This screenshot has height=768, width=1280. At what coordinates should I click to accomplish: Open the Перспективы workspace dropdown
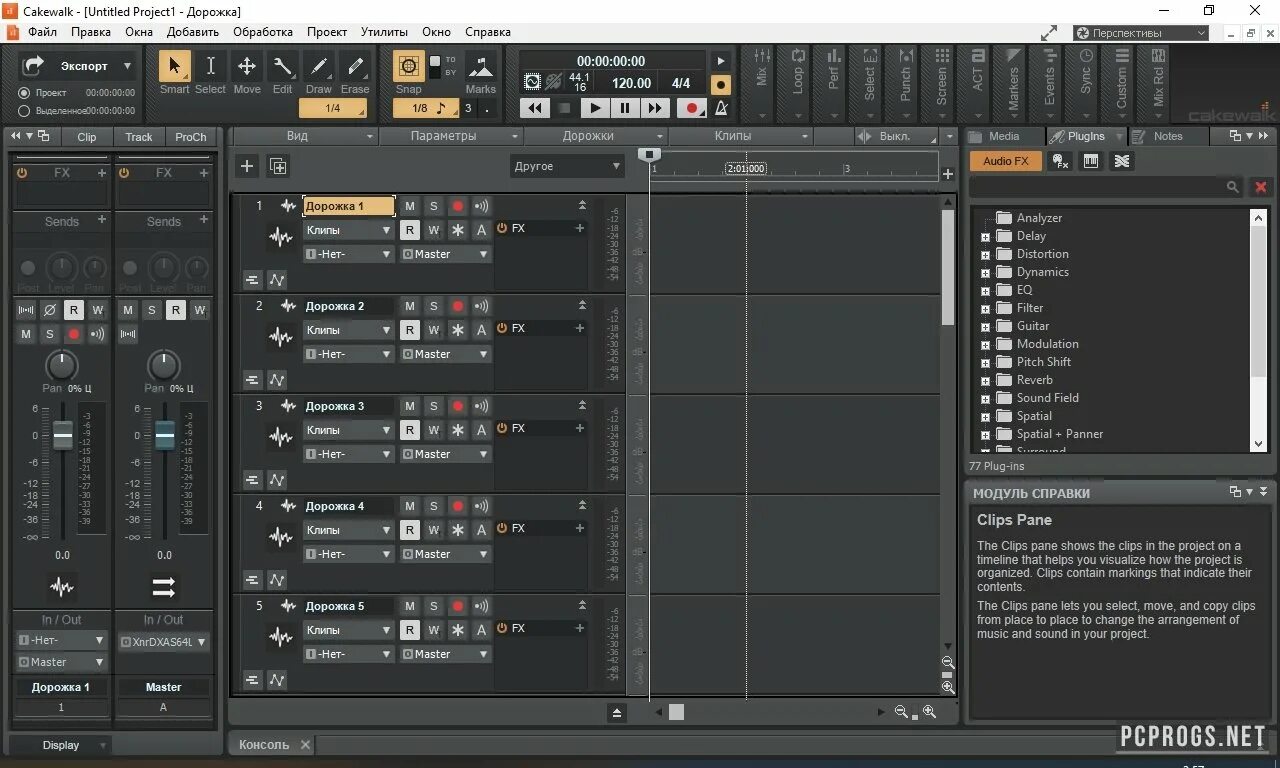[x=1141, y=33]
